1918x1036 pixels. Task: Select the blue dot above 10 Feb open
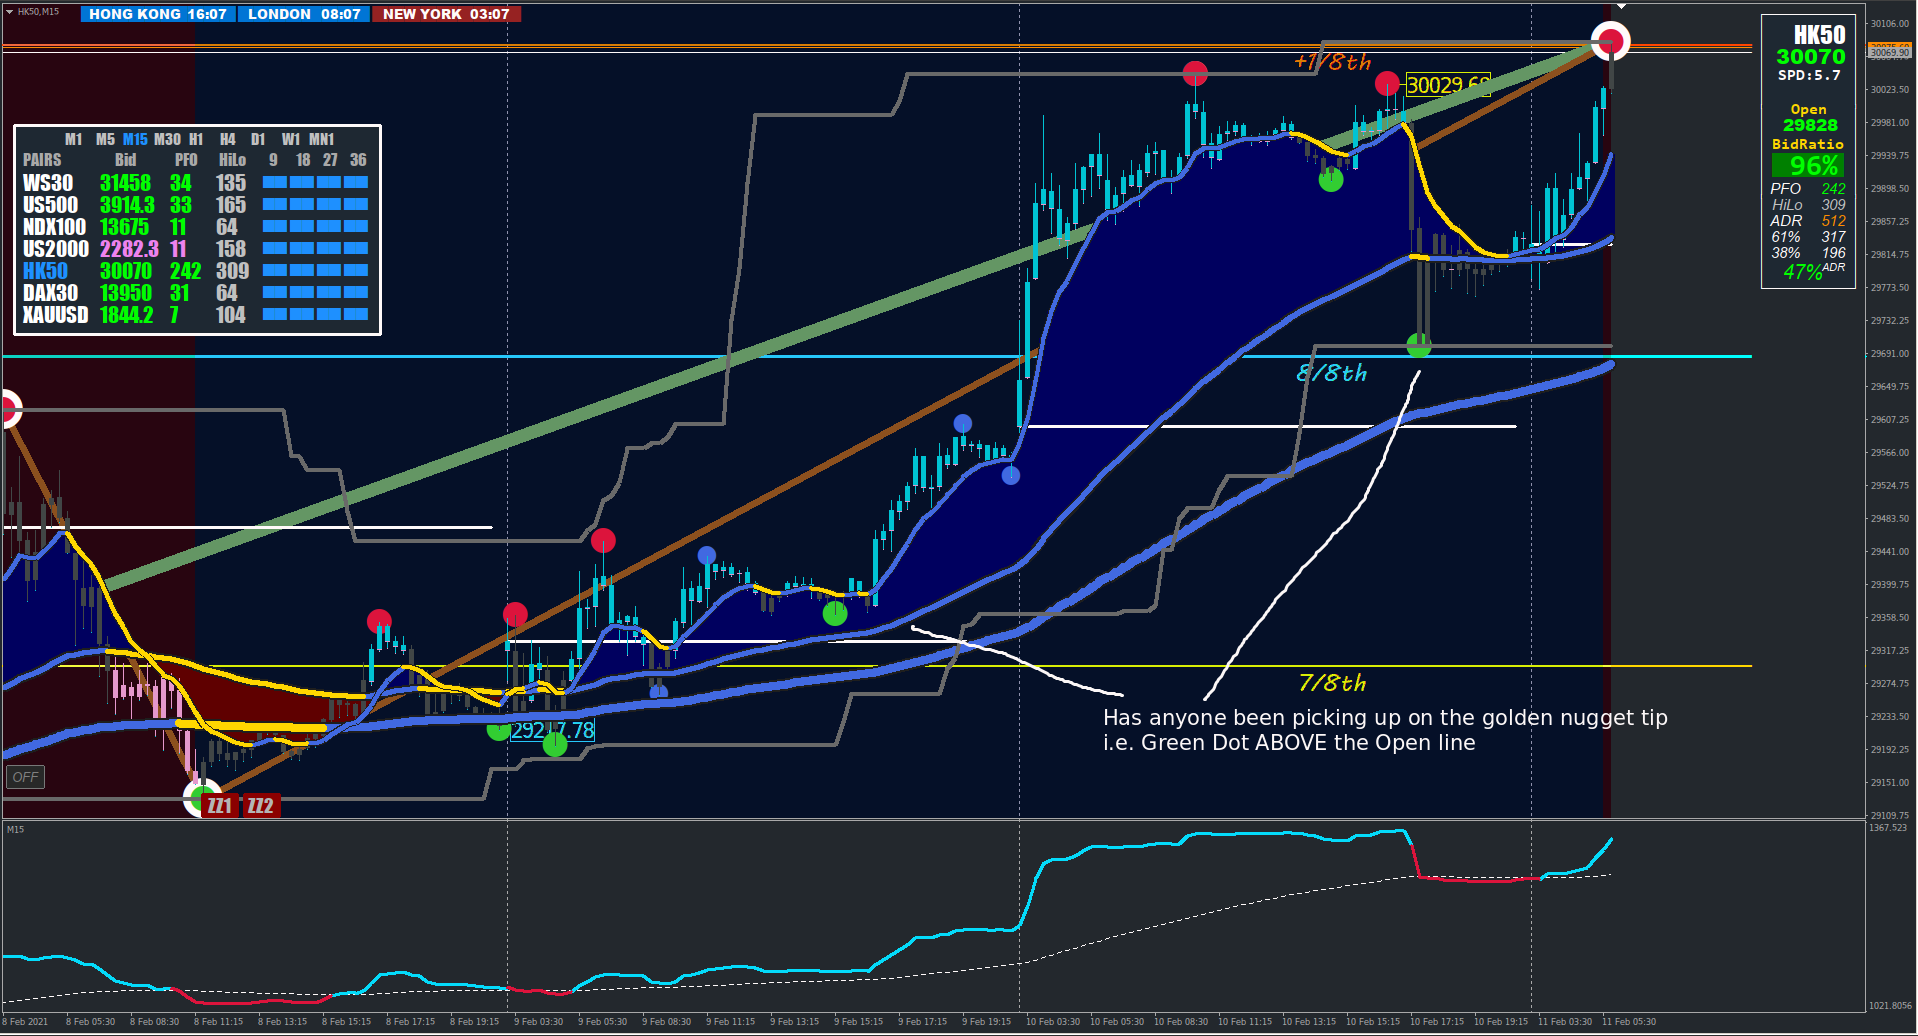pos(1011,475)
